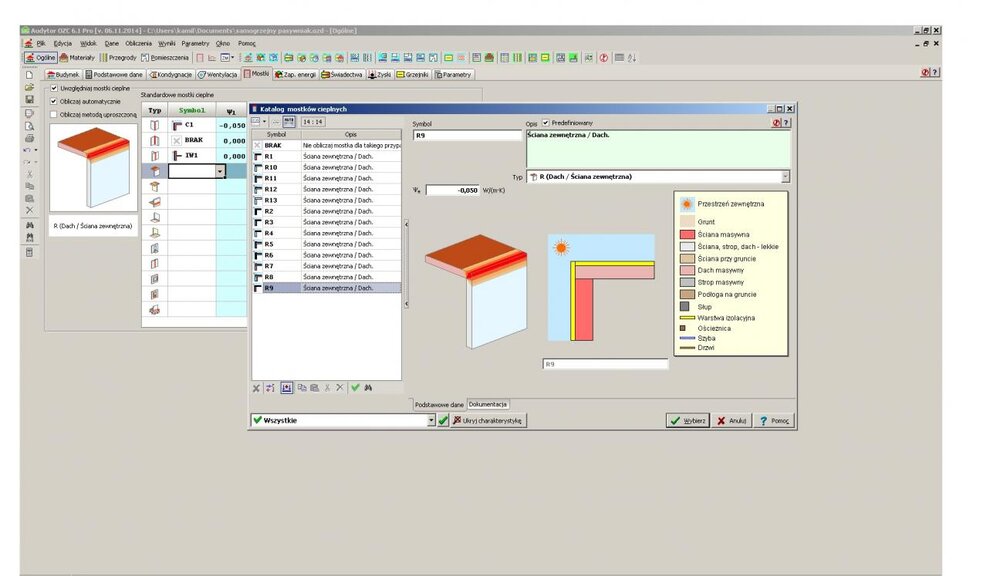Click the print icon in left sidebar
The height and width of the screenshot is (576, 1000).
tap(29, 138)
